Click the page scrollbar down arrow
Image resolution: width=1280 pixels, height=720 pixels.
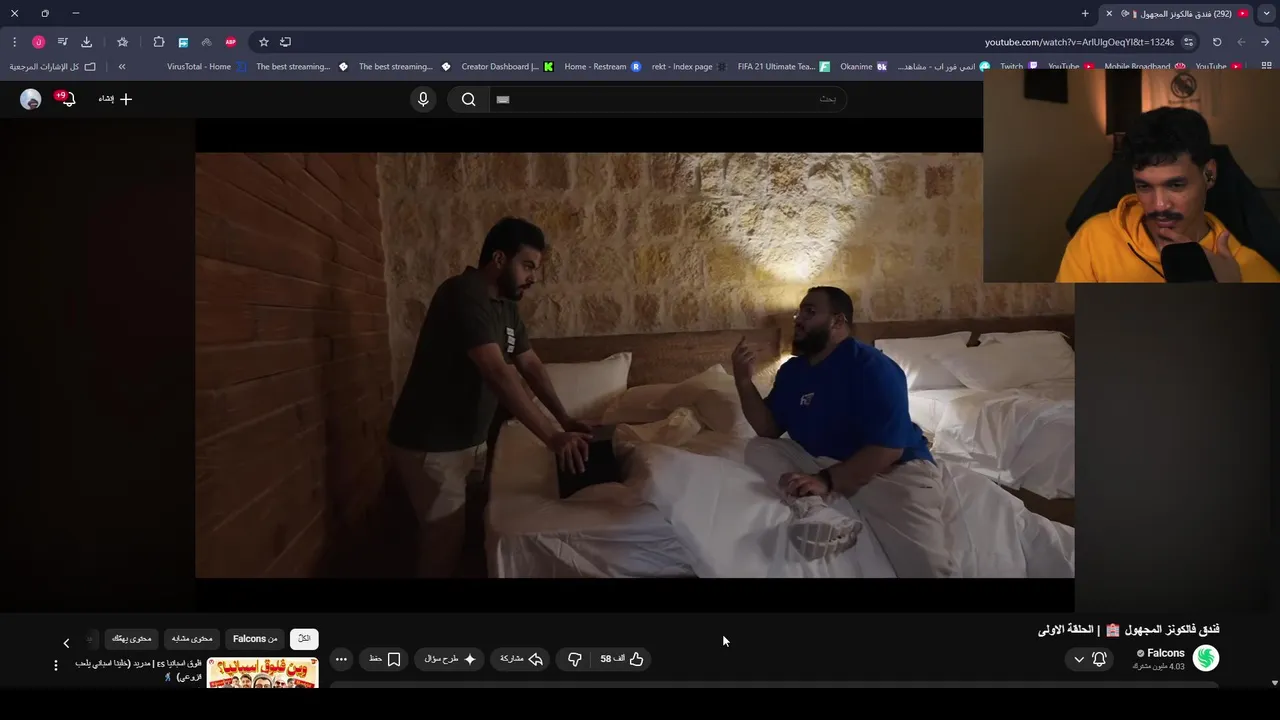coord(1274,683)
